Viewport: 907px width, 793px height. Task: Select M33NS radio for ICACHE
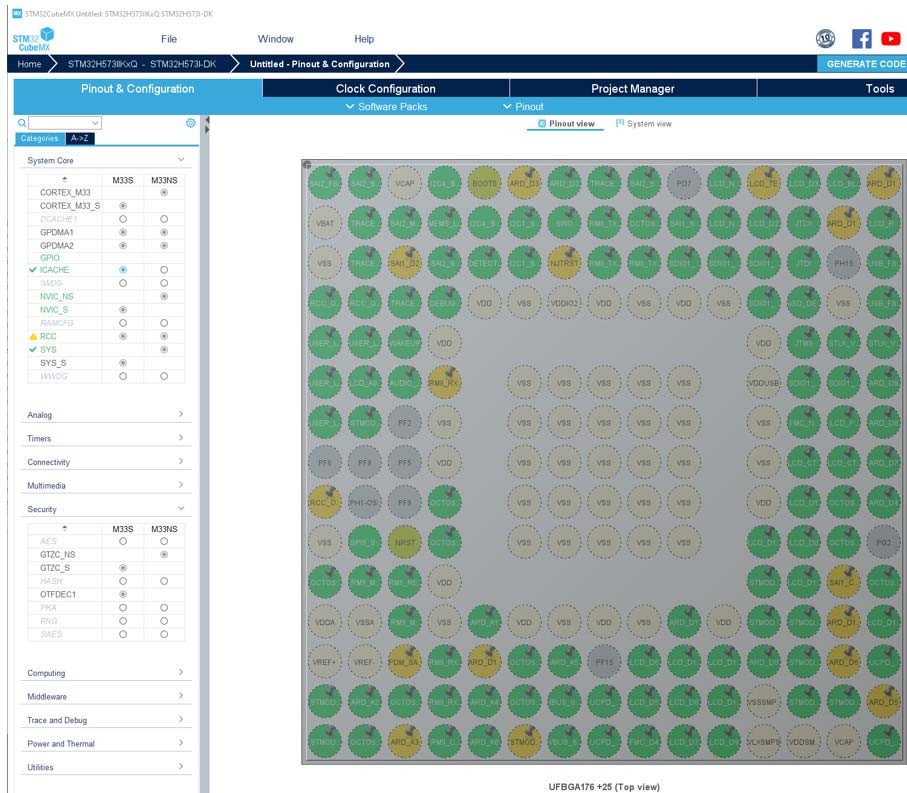(x=164, y=270)
